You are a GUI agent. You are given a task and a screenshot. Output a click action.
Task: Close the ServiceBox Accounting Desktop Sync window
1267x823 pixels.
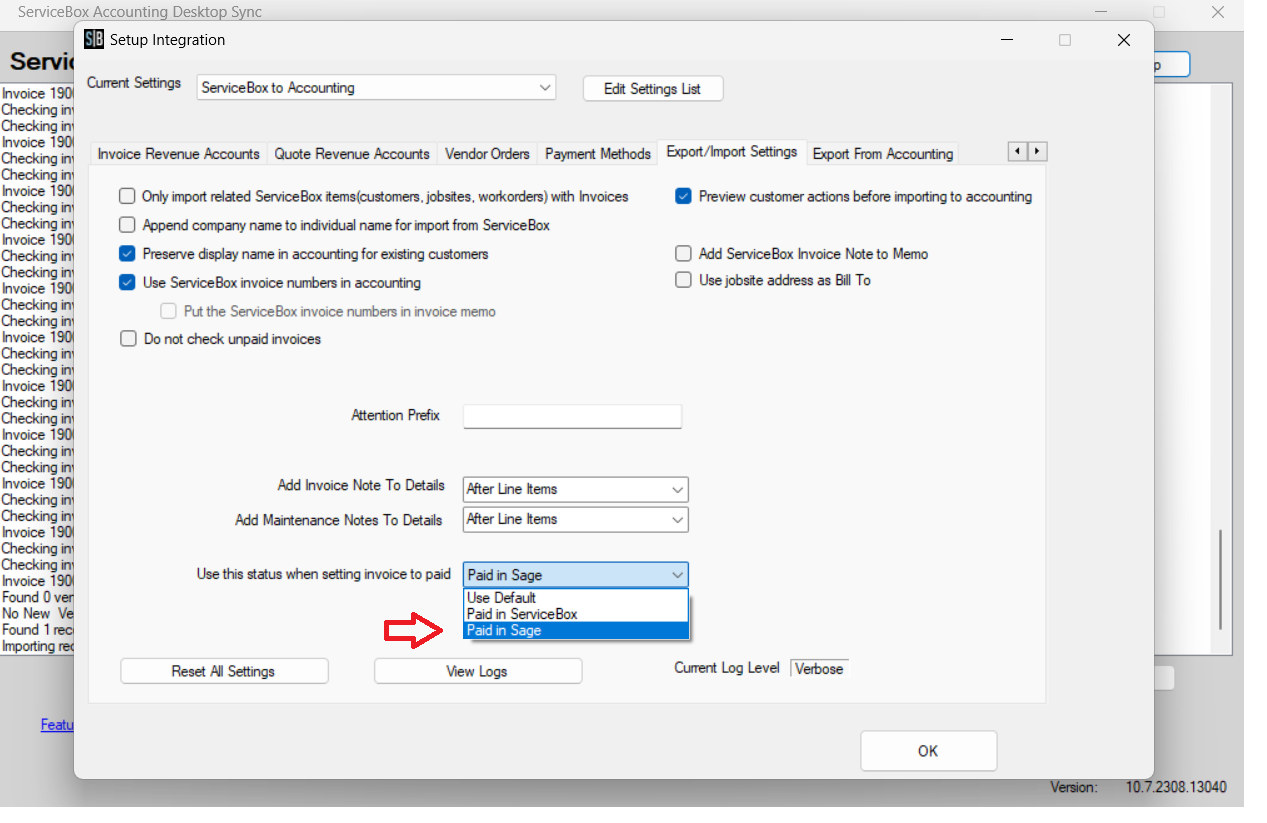point(1218,13)
